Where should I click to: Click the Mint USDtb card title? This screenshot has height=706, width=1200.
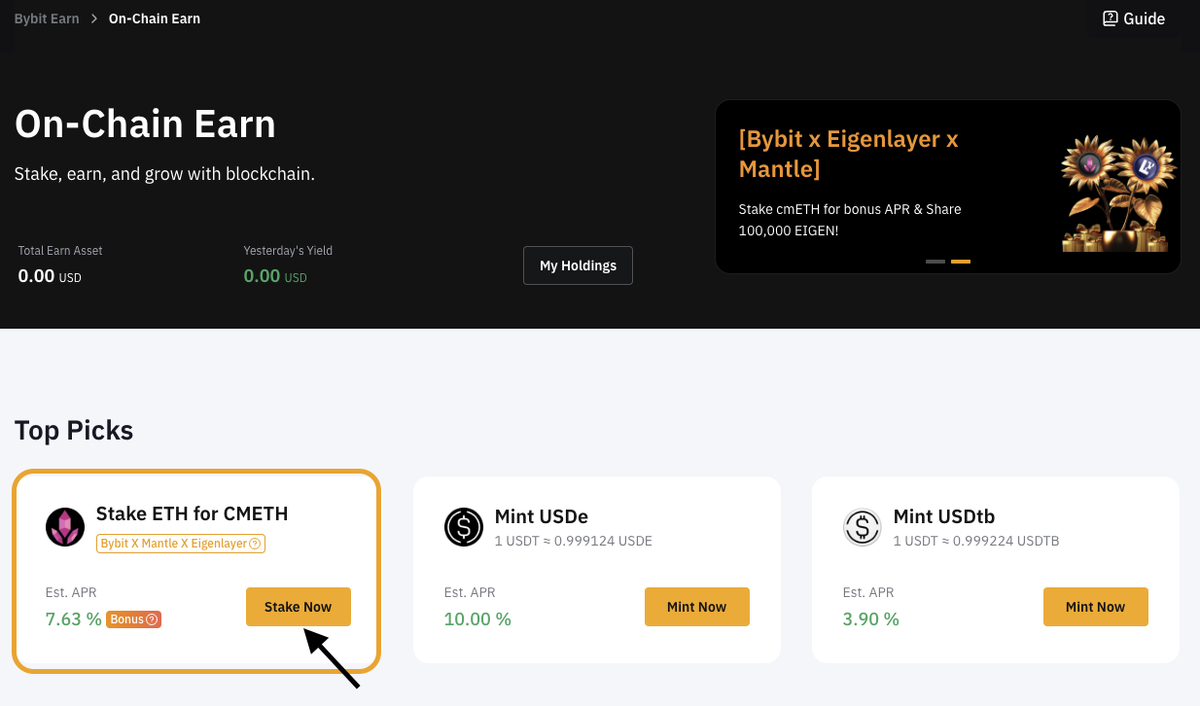click(x=944, y=517)
